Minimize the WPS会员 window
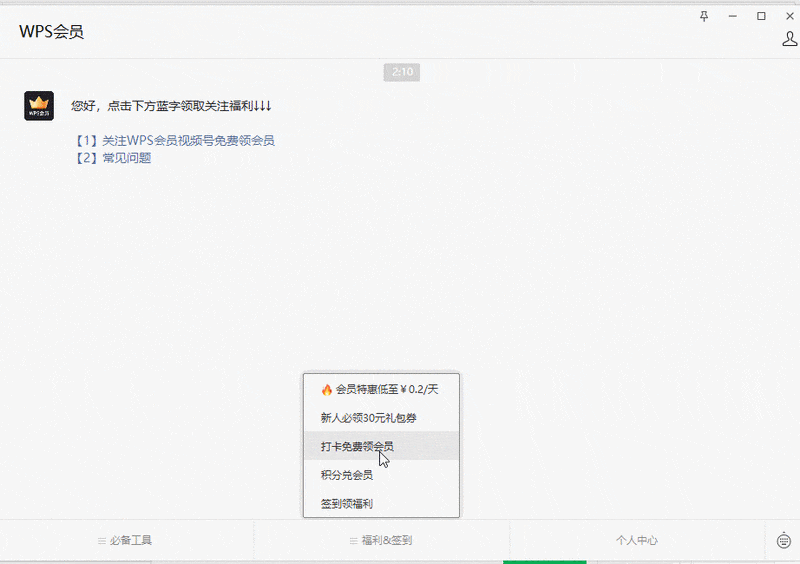The image size is (800, 564). coord(733,16)
